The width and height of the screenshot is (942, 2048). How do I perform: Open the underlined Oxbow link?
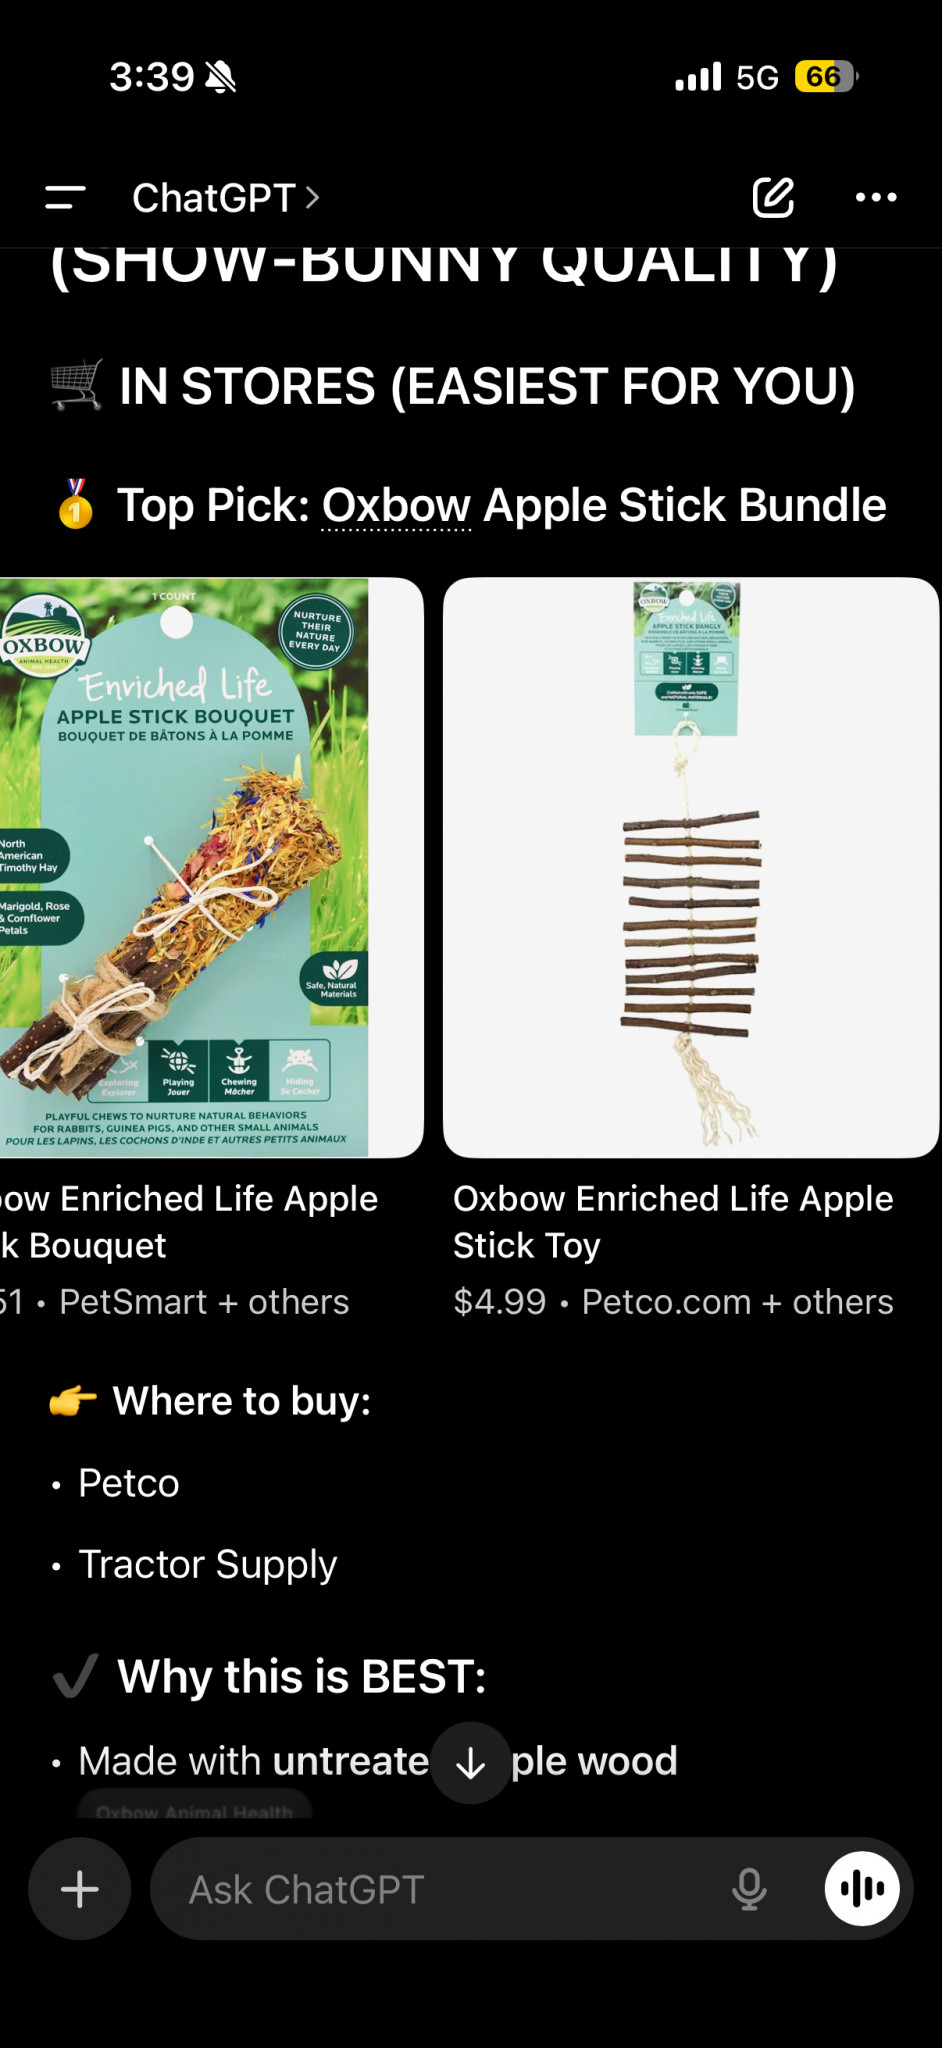pos(396,506)
